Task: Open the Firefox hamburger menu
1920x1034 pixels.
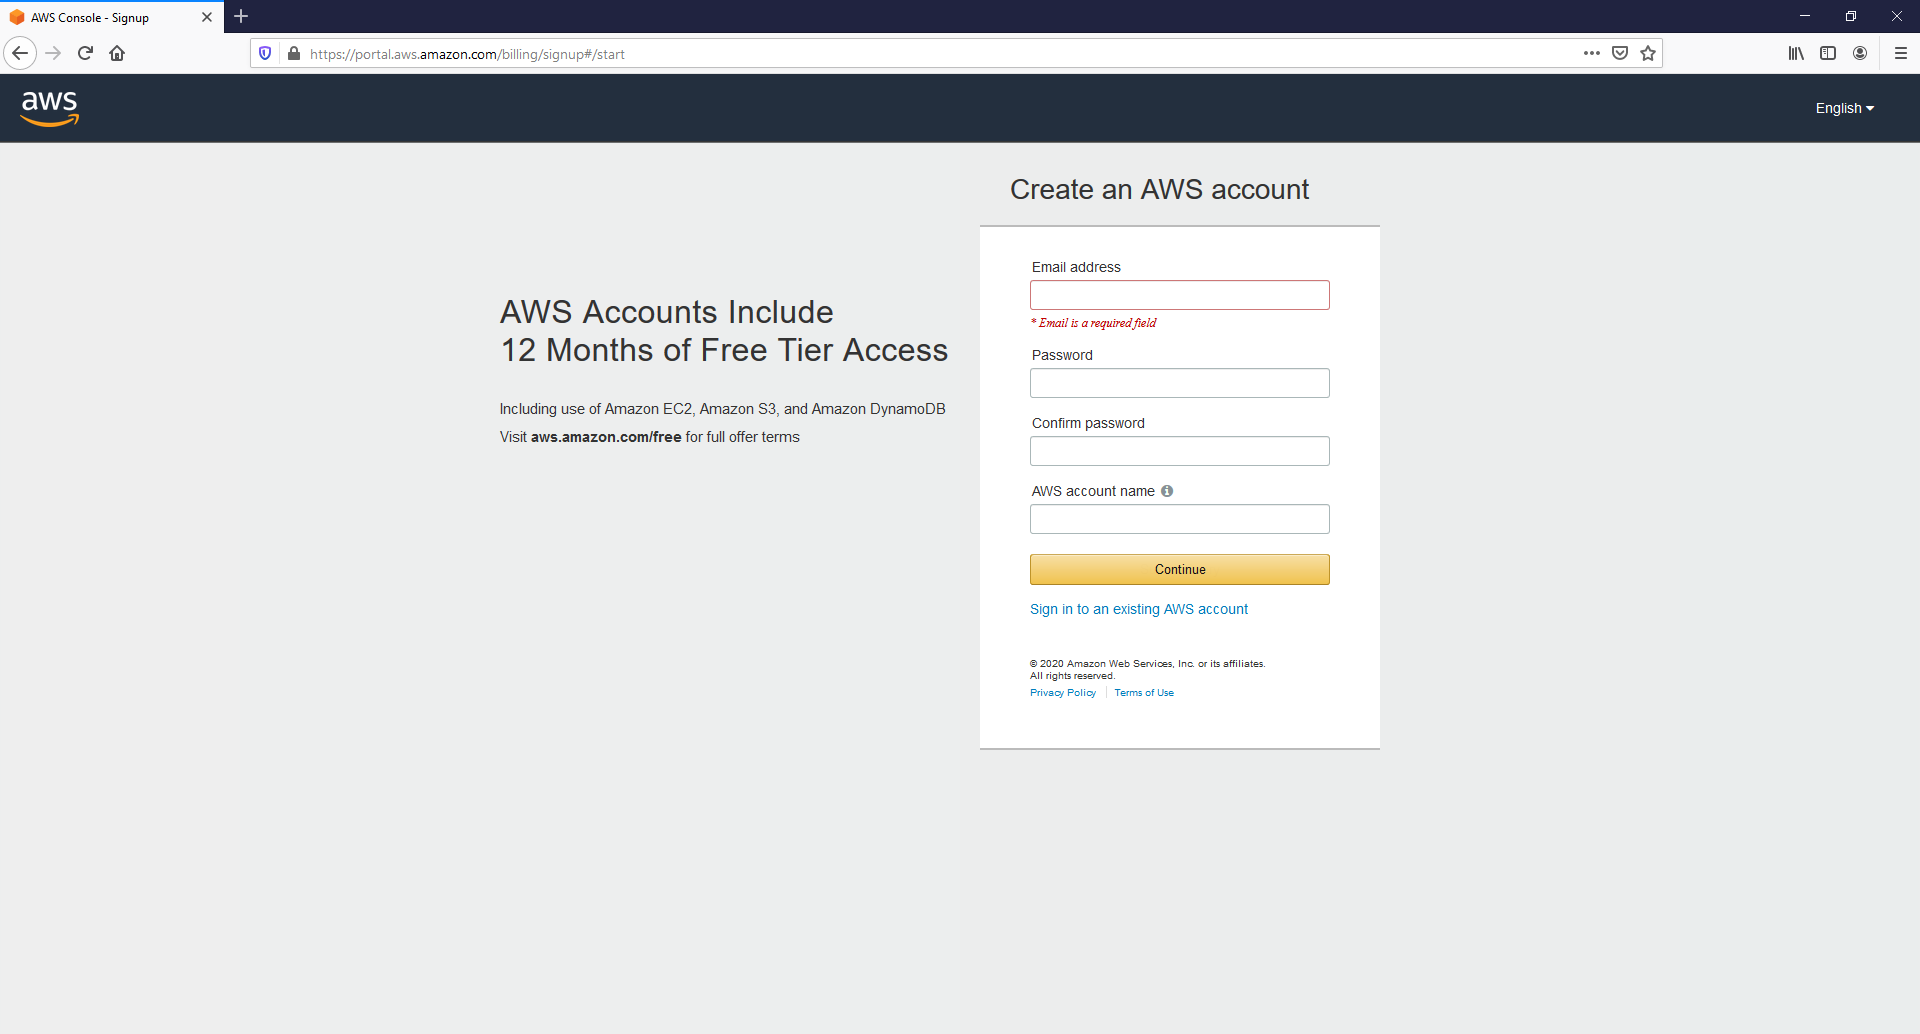Action: pos(1901,53)
